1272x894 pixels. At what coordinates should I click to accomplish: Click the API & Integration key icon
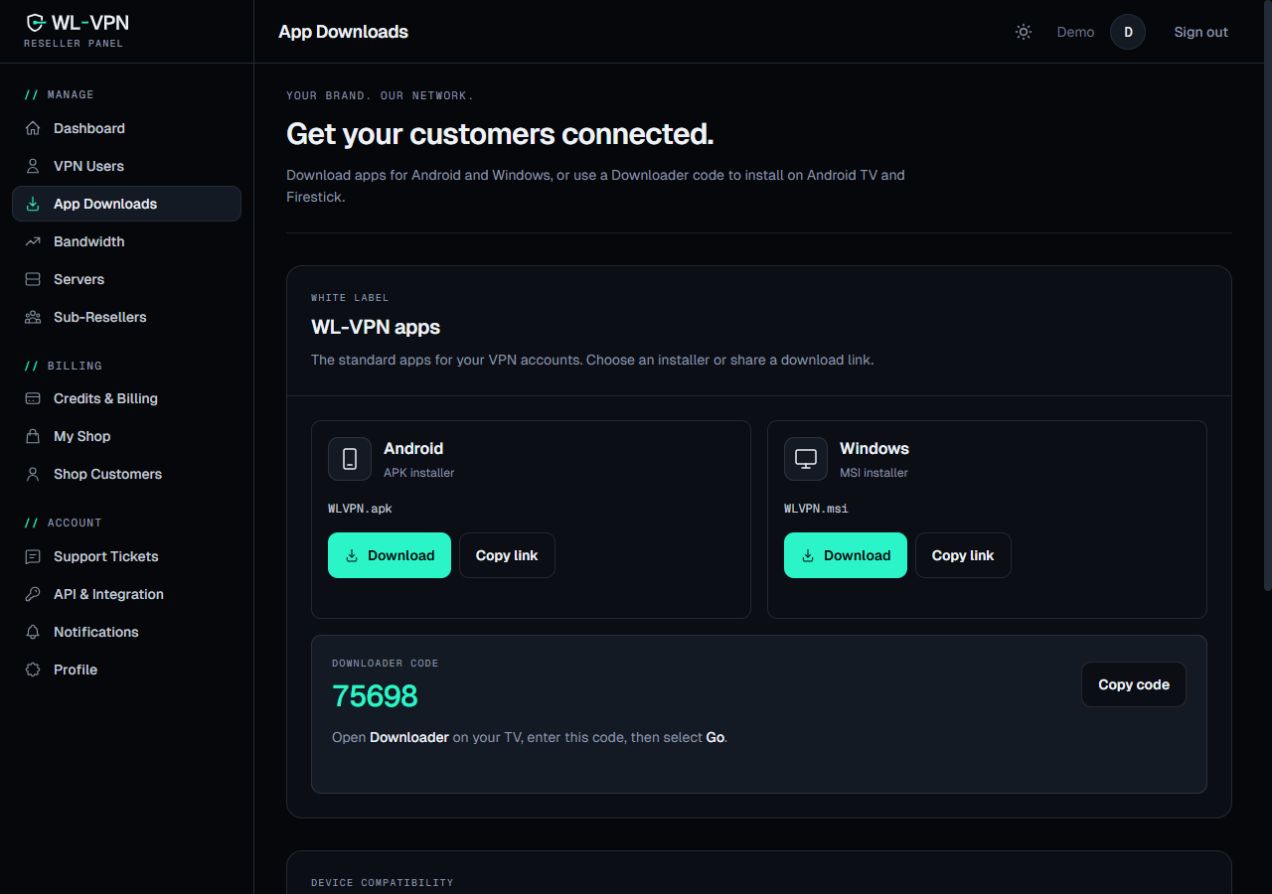33,594
